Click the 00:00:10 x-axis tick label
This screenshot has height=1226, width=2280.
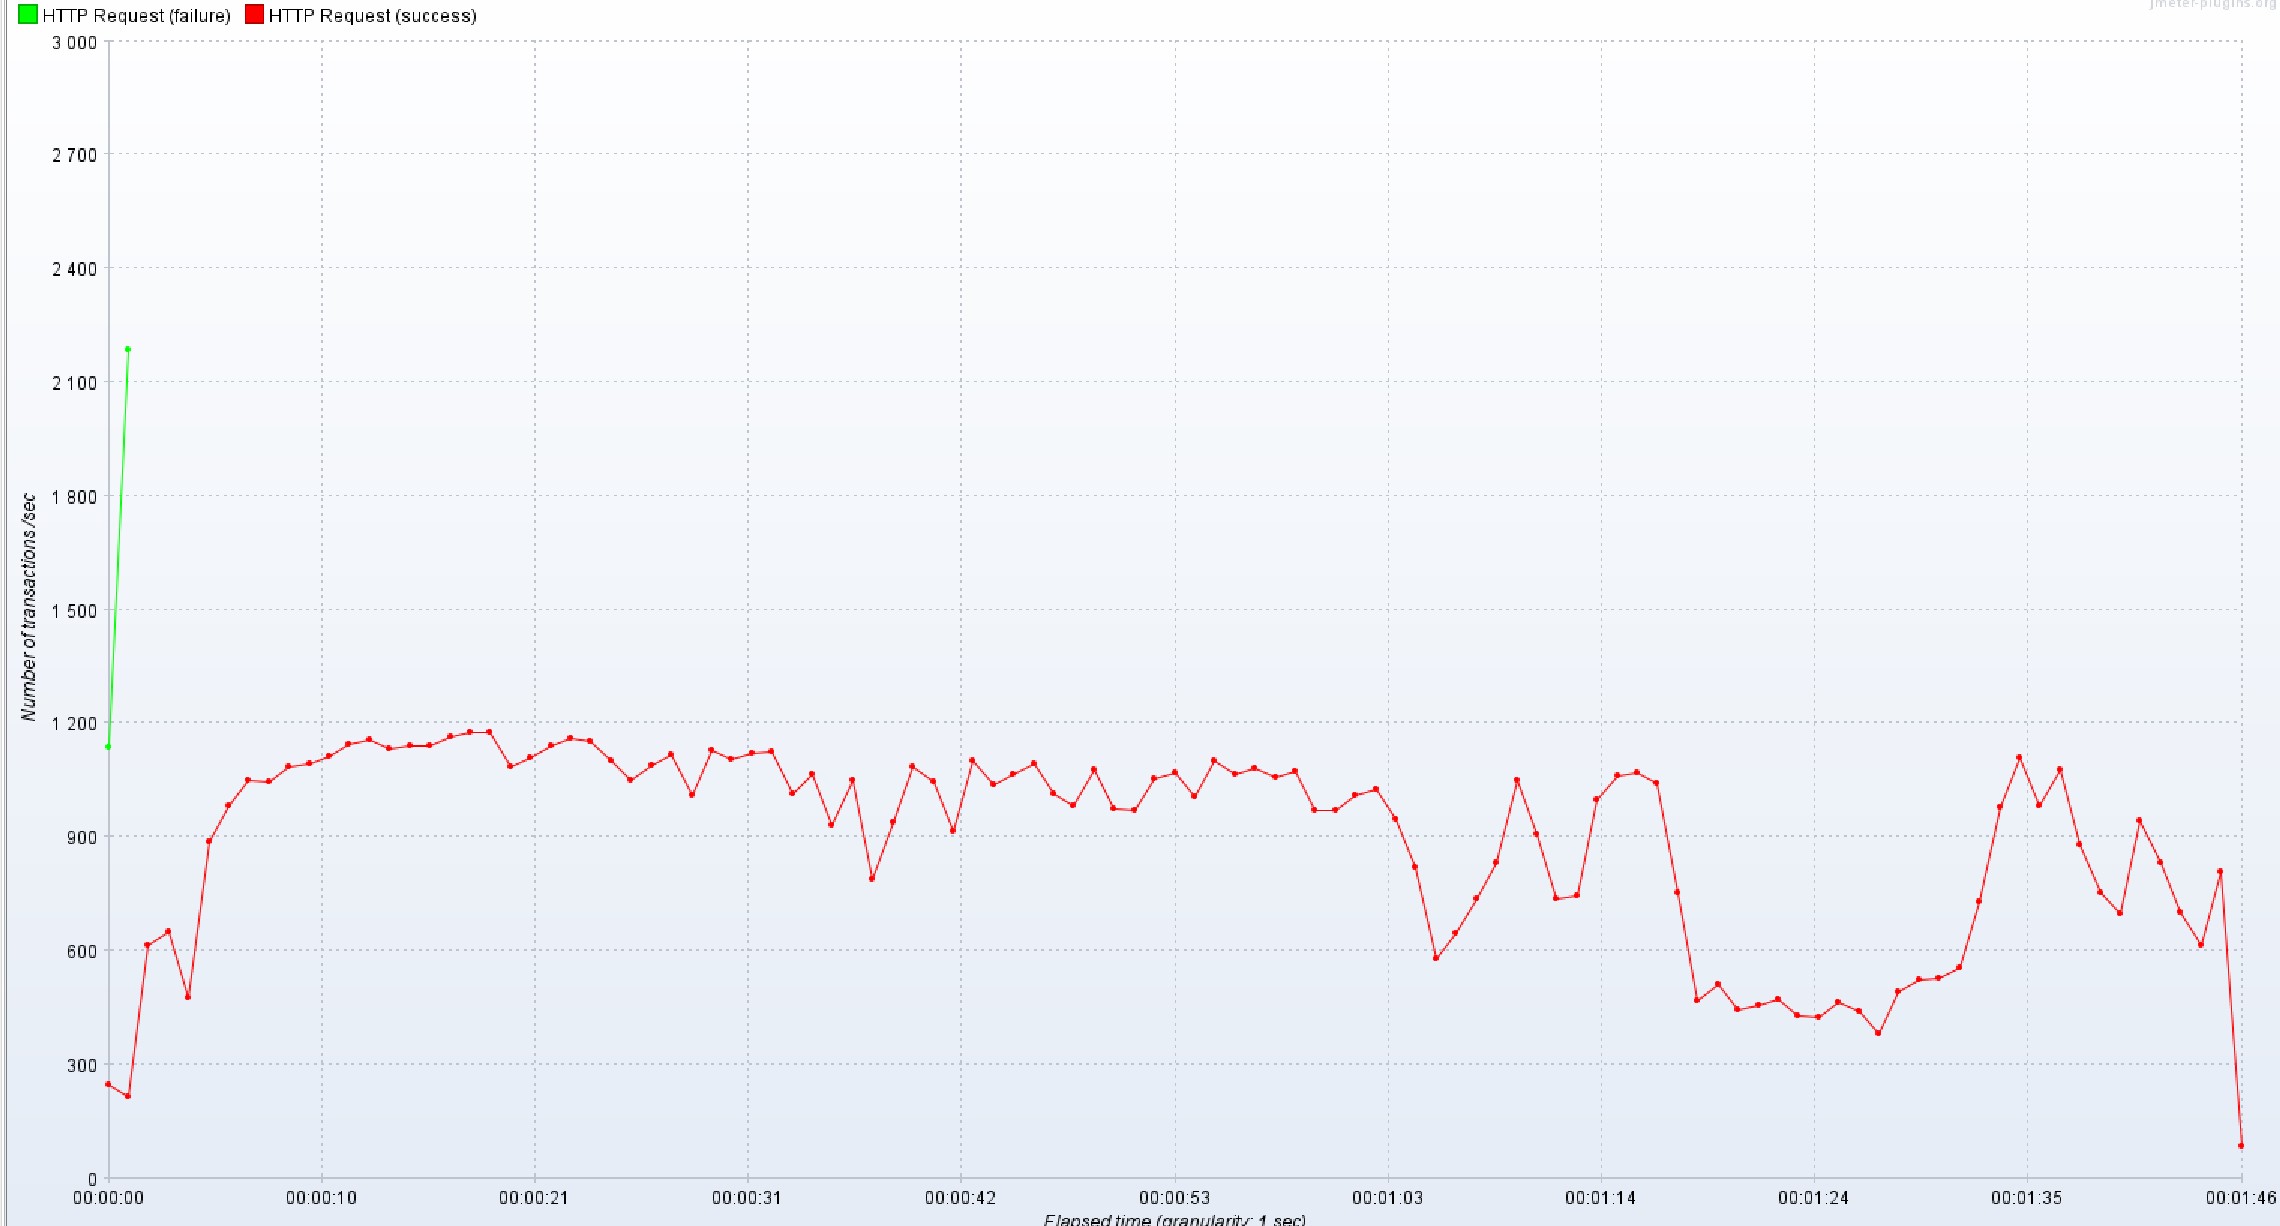click(321, 1198)
